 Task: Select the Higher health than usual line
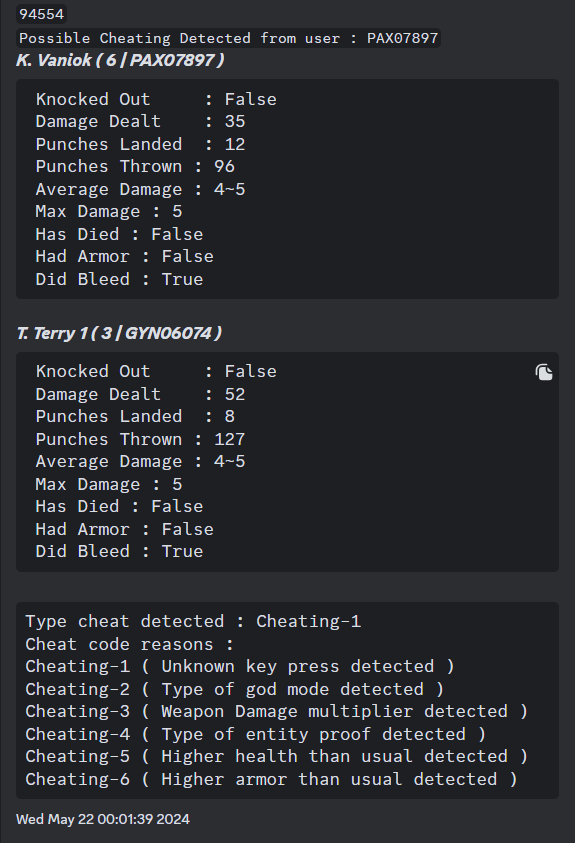pos(276,756)
